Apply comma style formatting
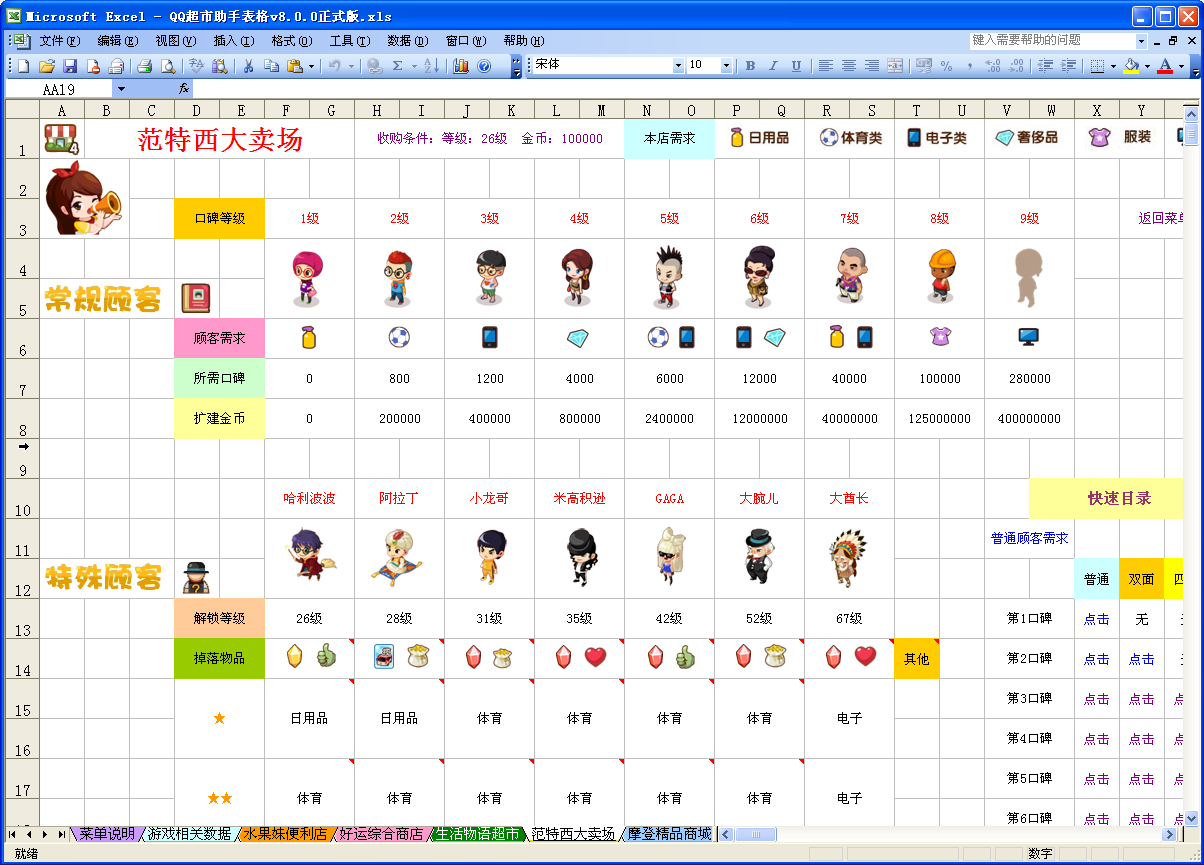Image resolution: width=1204 pixels, height=865 pixels. point(970,66)
